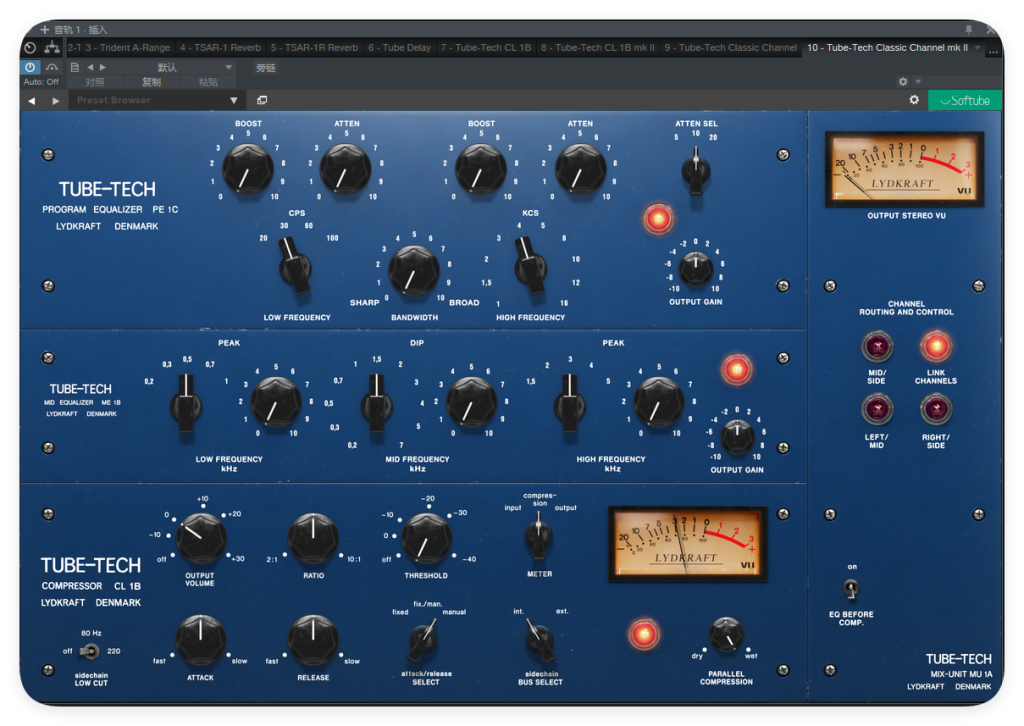This screenshot has width=1024, height=726.
Task: Switch to 9 - Tube-Tech Classic Channel tab
Action: [x=730, y=48]
